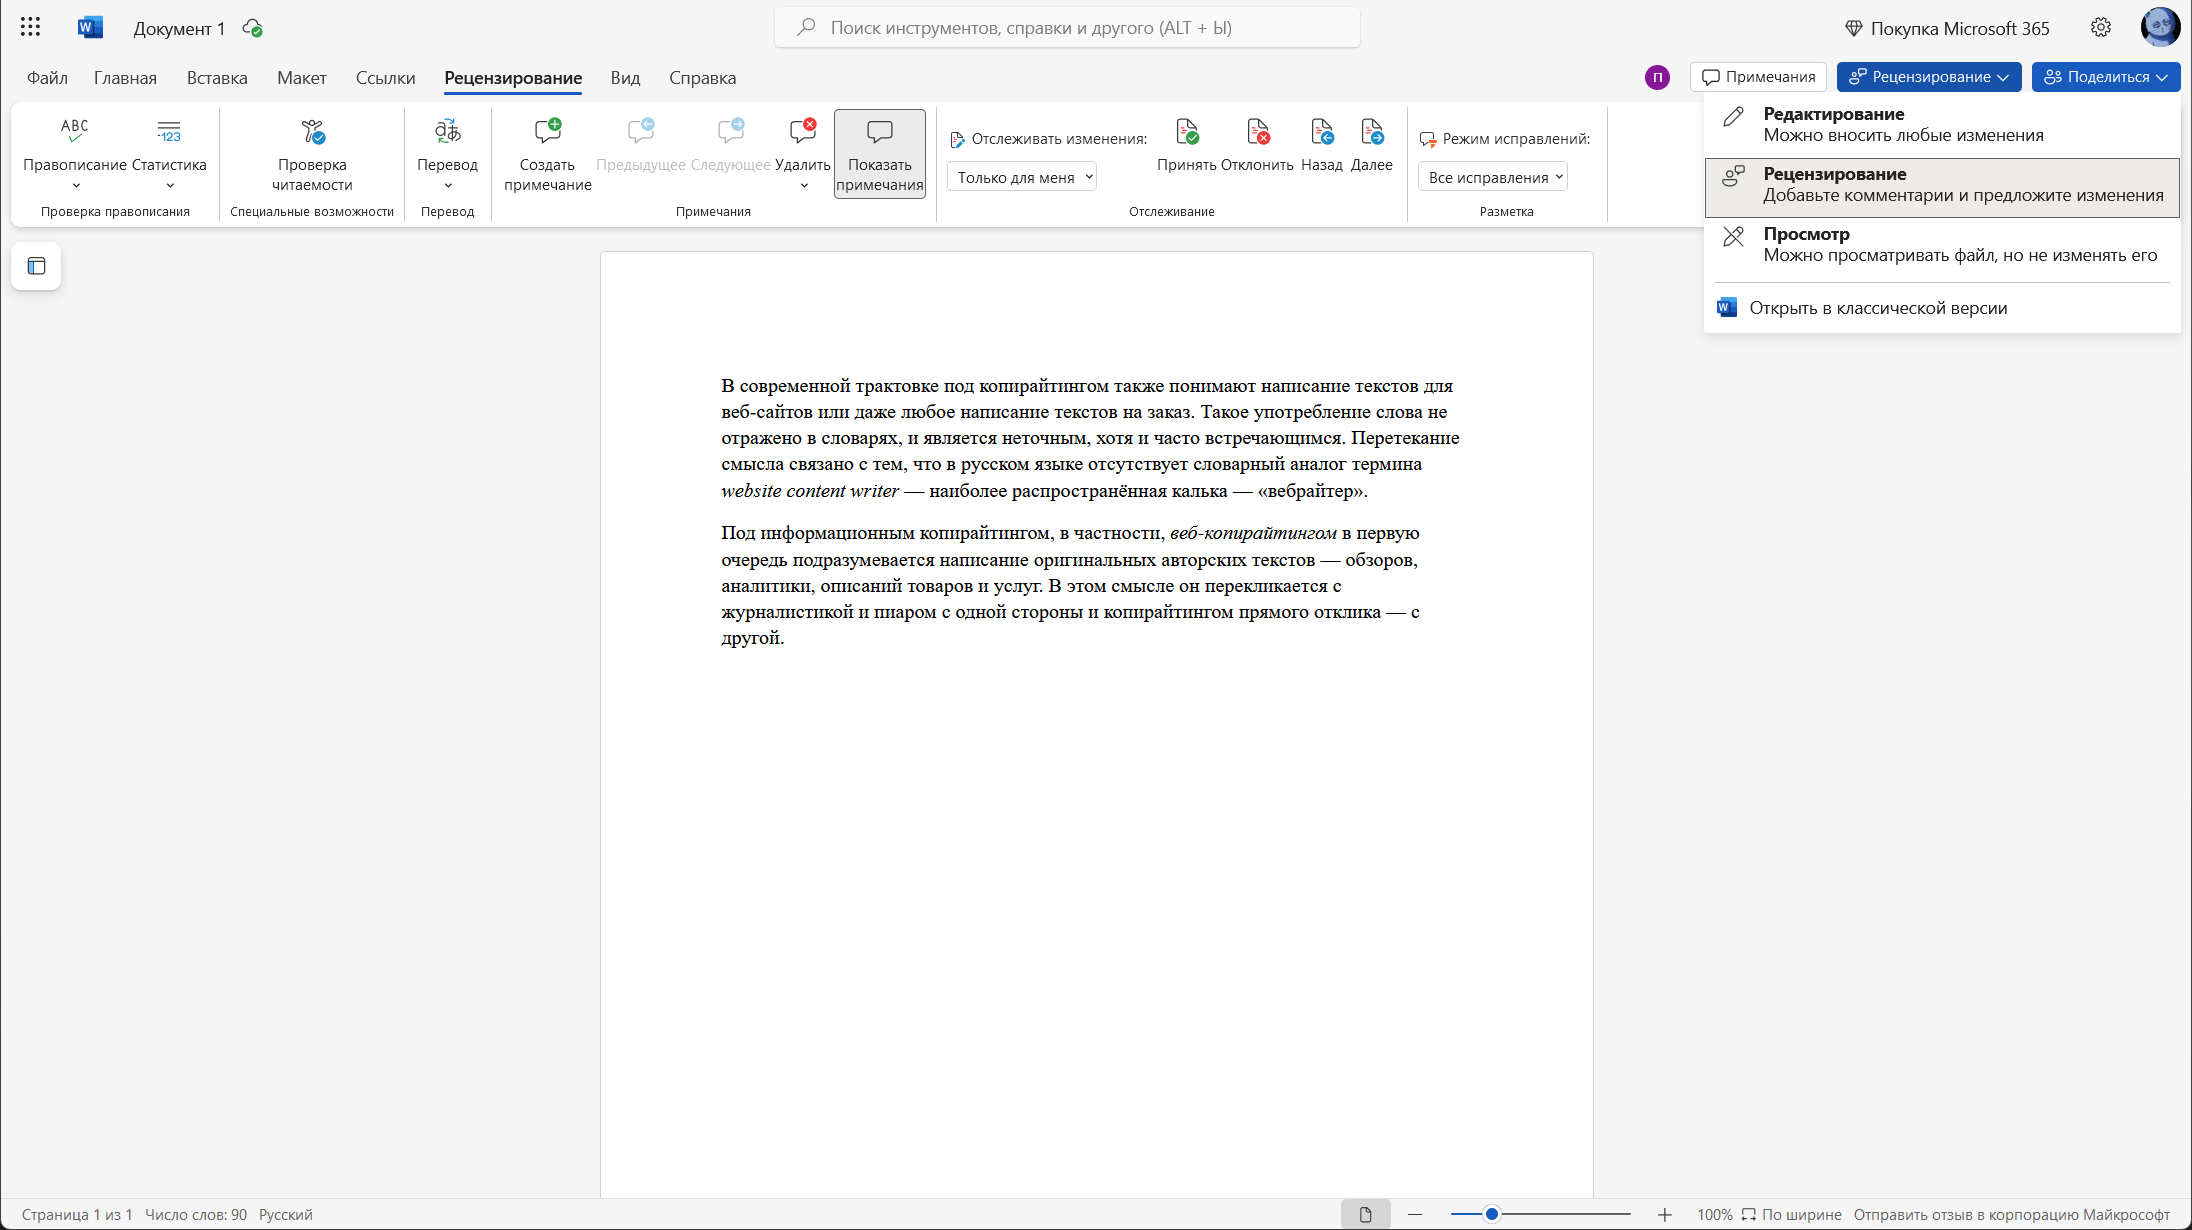Click Страница 1 из 1
2192x1230 pixels.
pos(77,1214)
